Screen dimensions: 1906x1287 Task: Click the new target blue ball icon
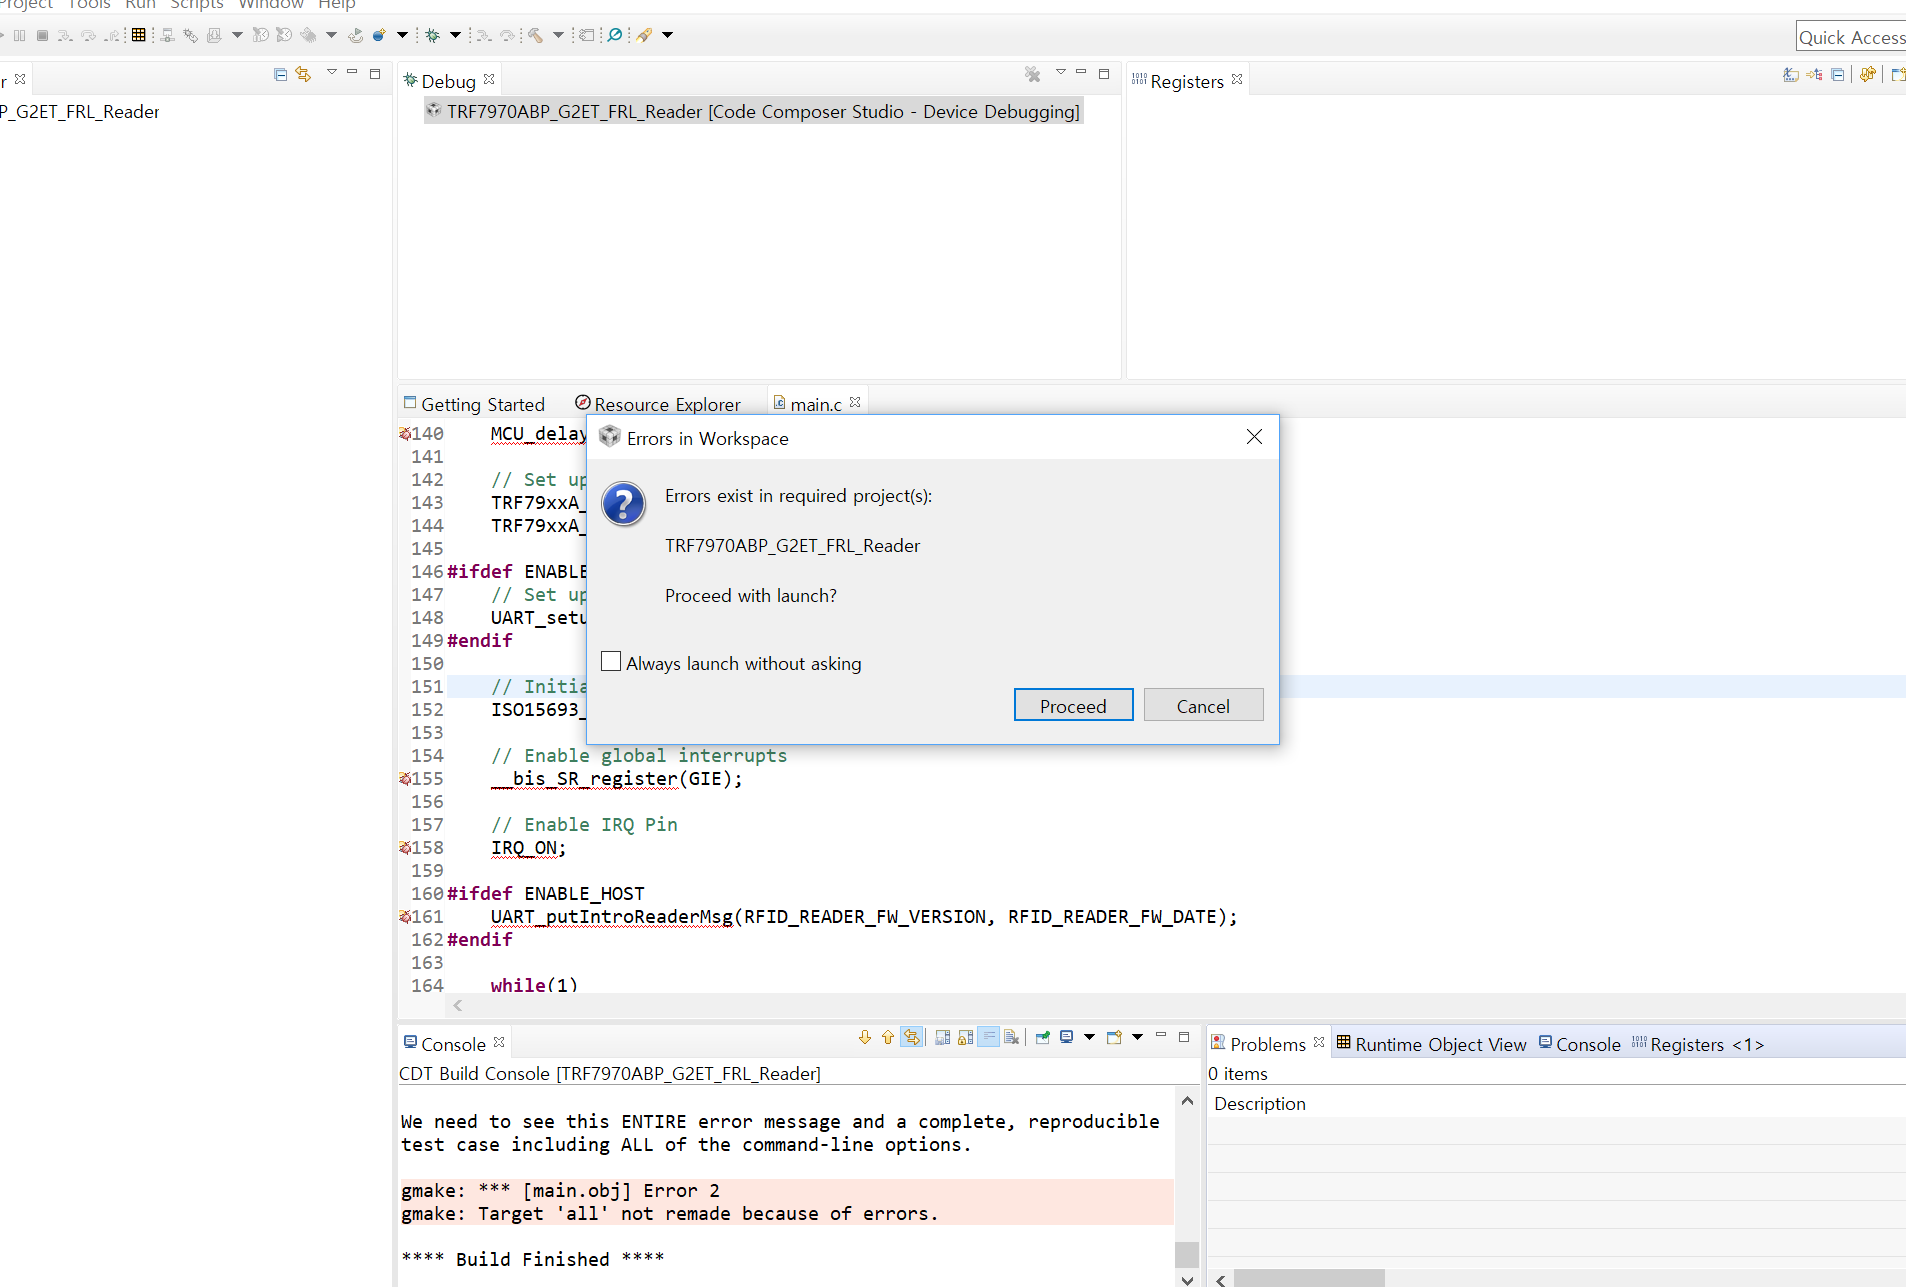click(379, 35)
